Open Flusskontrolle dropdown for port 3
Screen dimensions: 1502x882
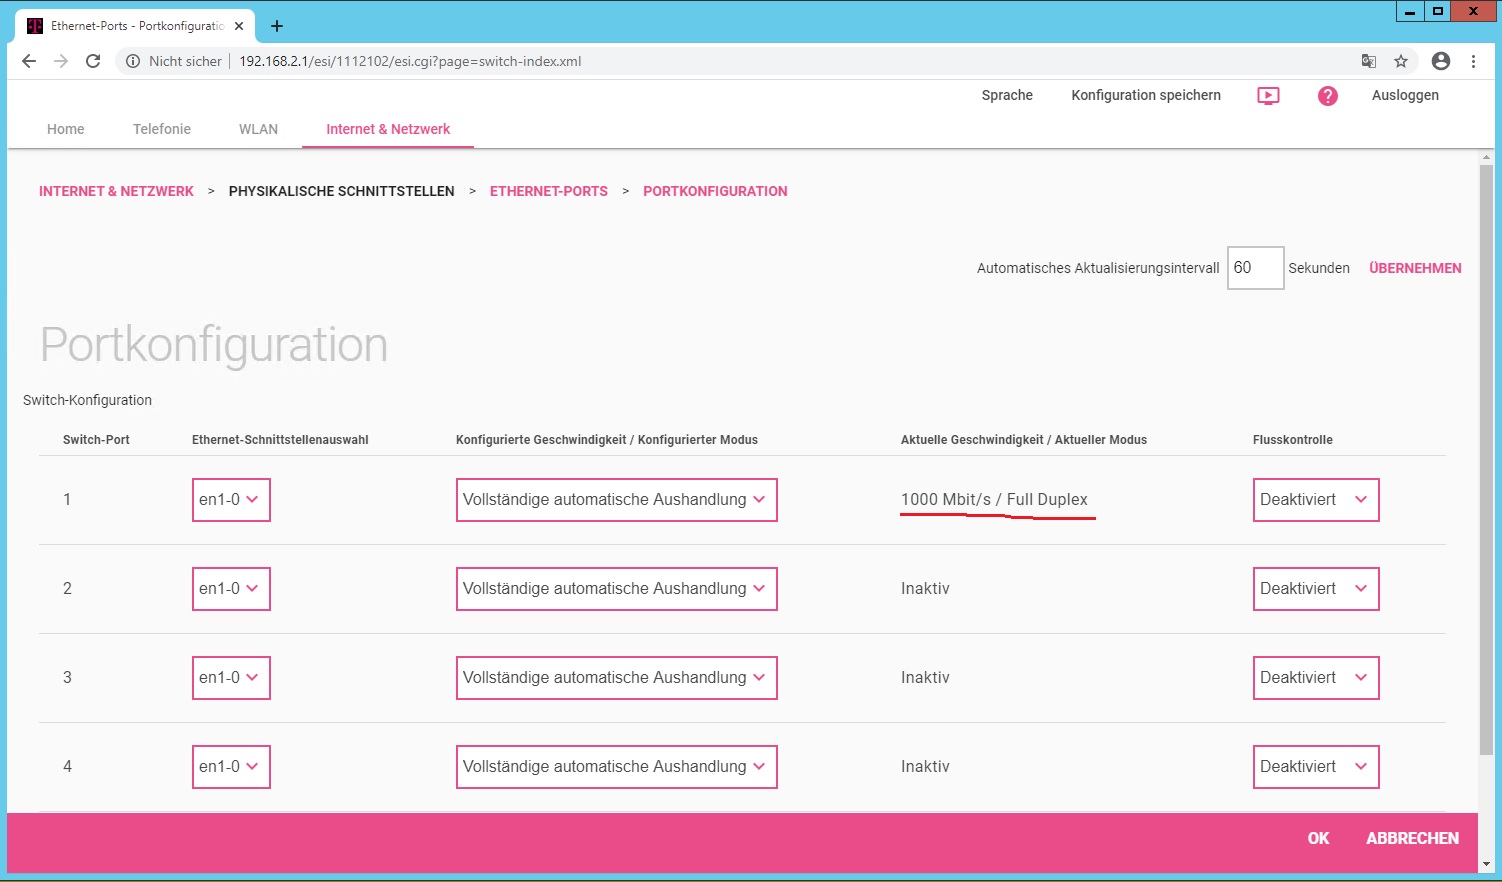(1316, 678)
